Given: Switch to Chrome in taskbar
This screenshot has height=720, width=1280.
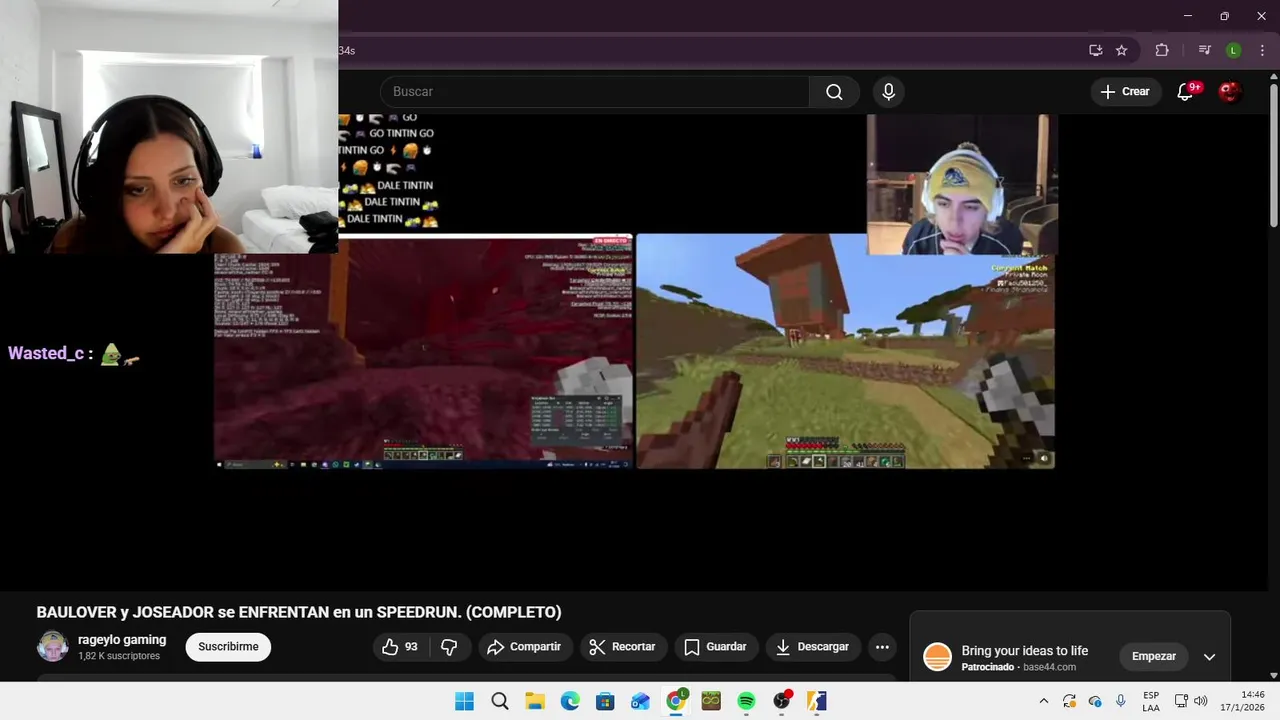Looking at the screenshot, I should pyautogui.click(x=676, y=701).
